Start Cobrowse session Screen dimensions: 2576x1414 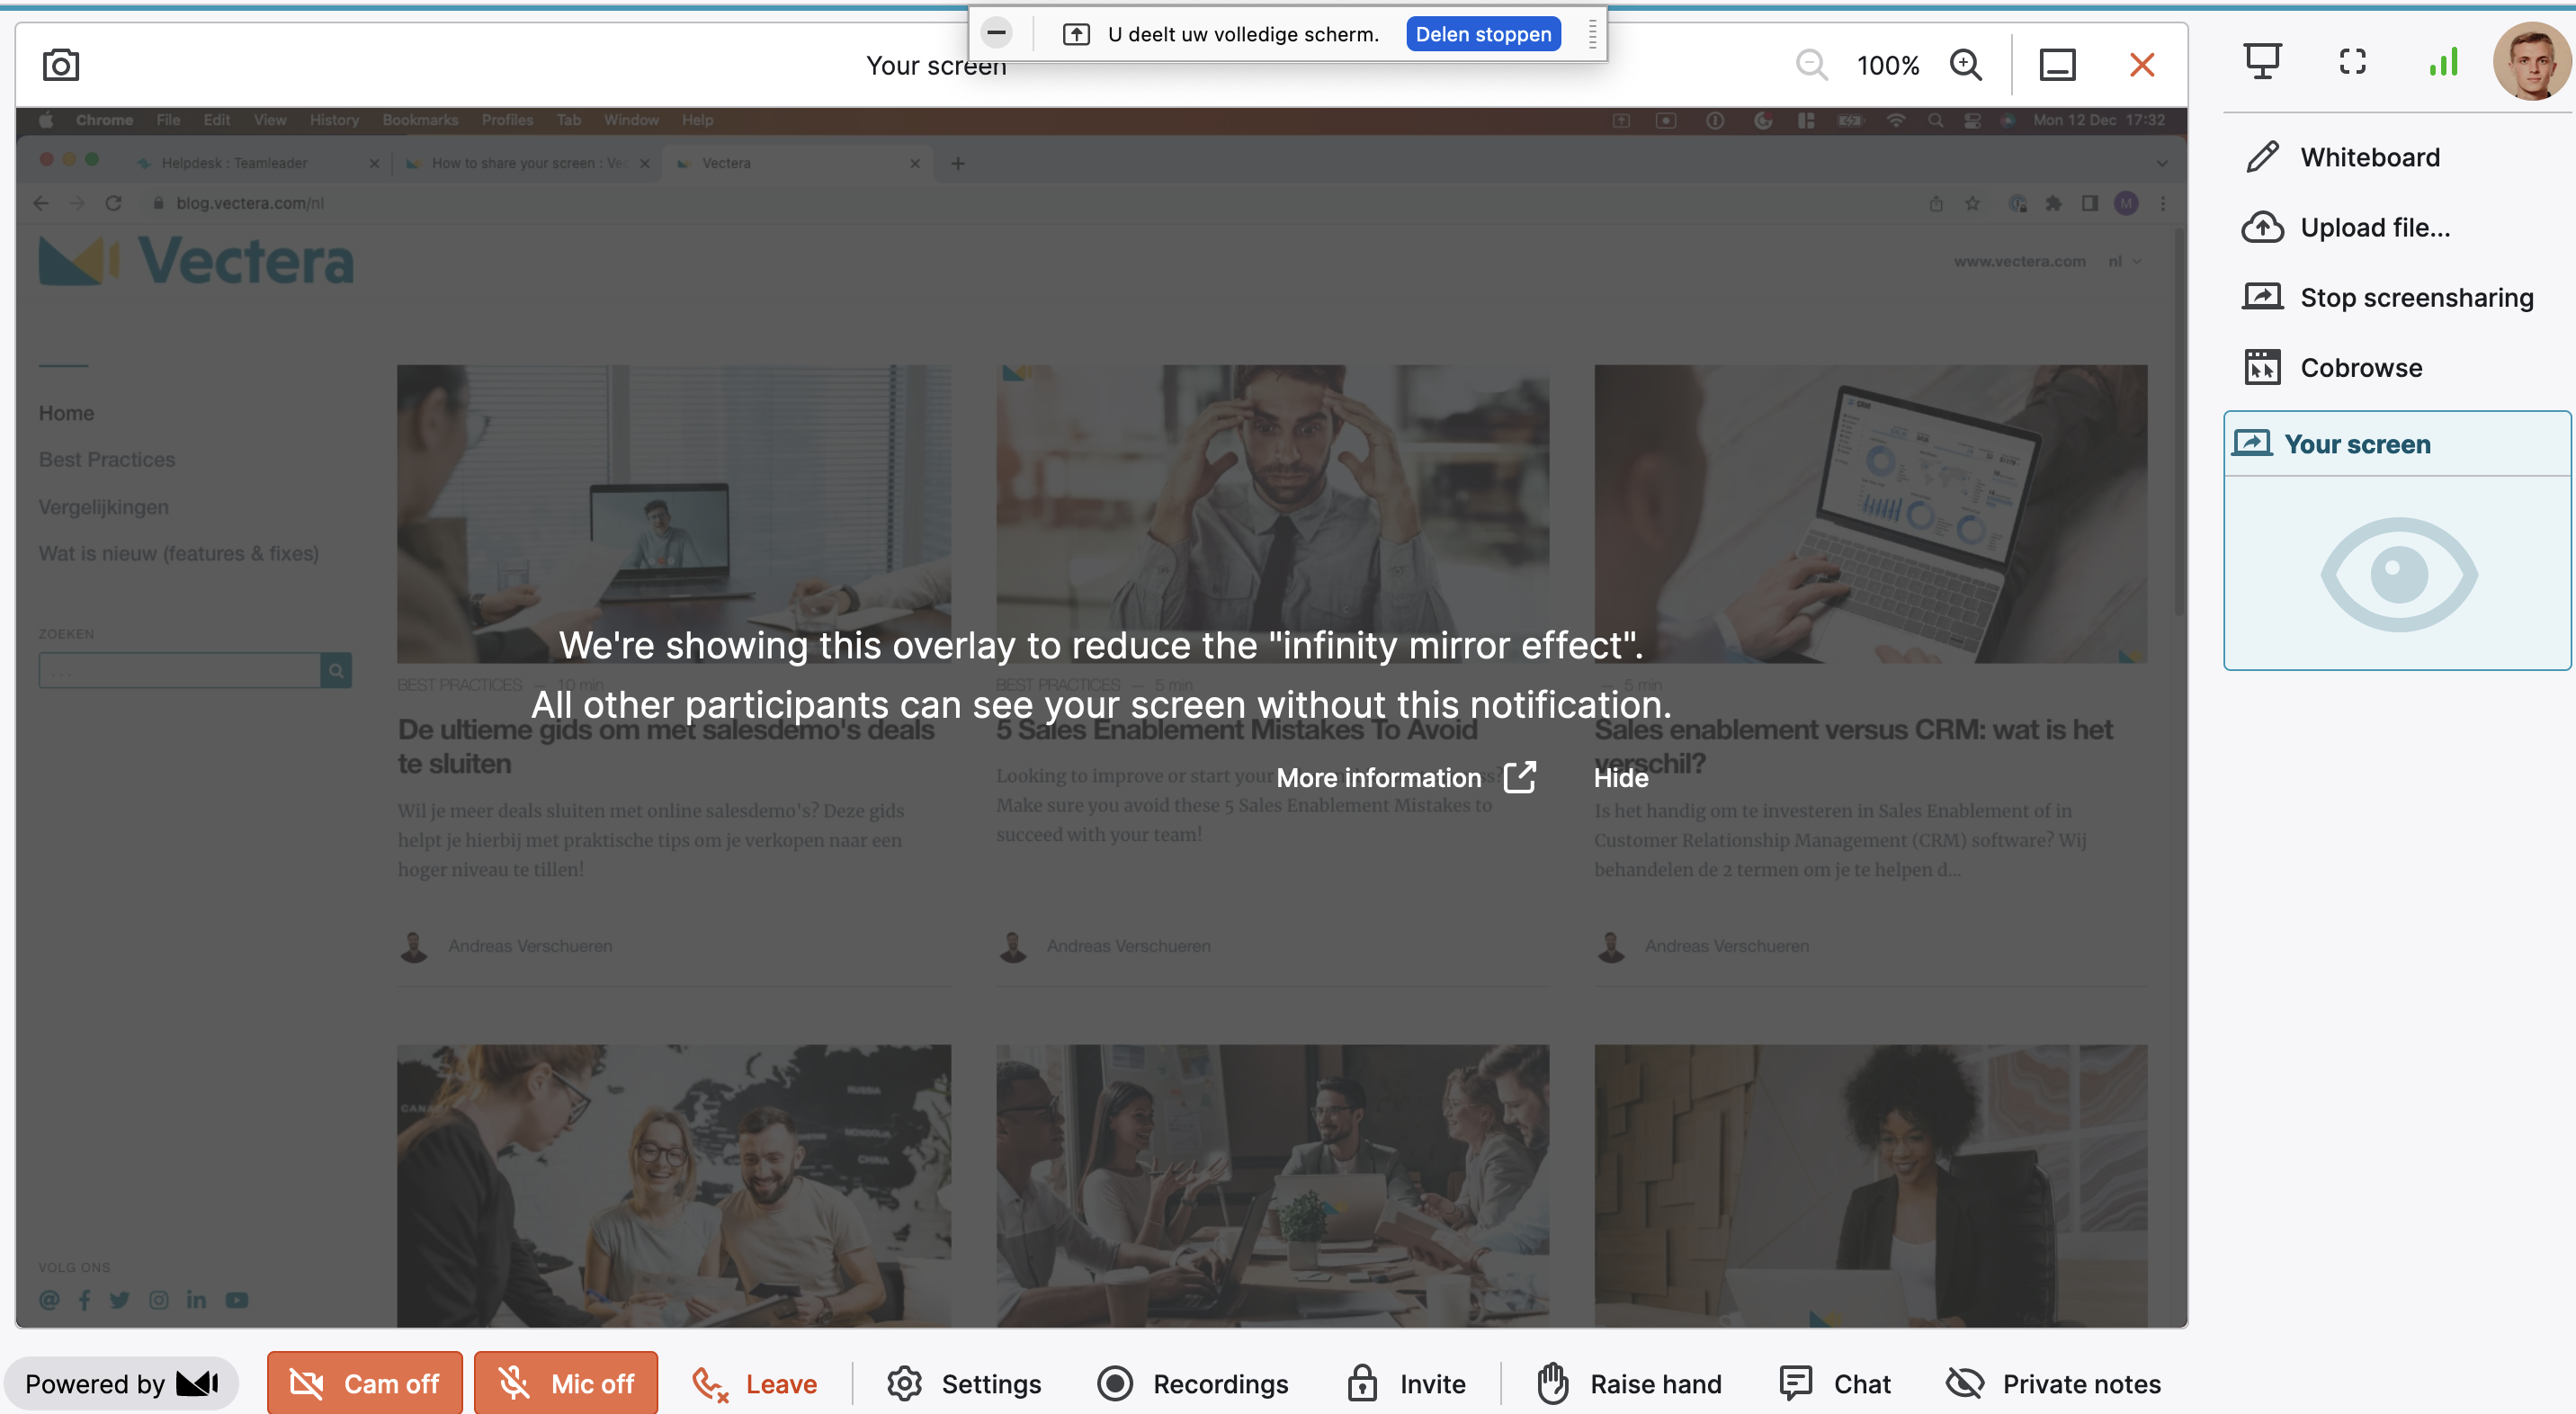(x=2332, y=367)
